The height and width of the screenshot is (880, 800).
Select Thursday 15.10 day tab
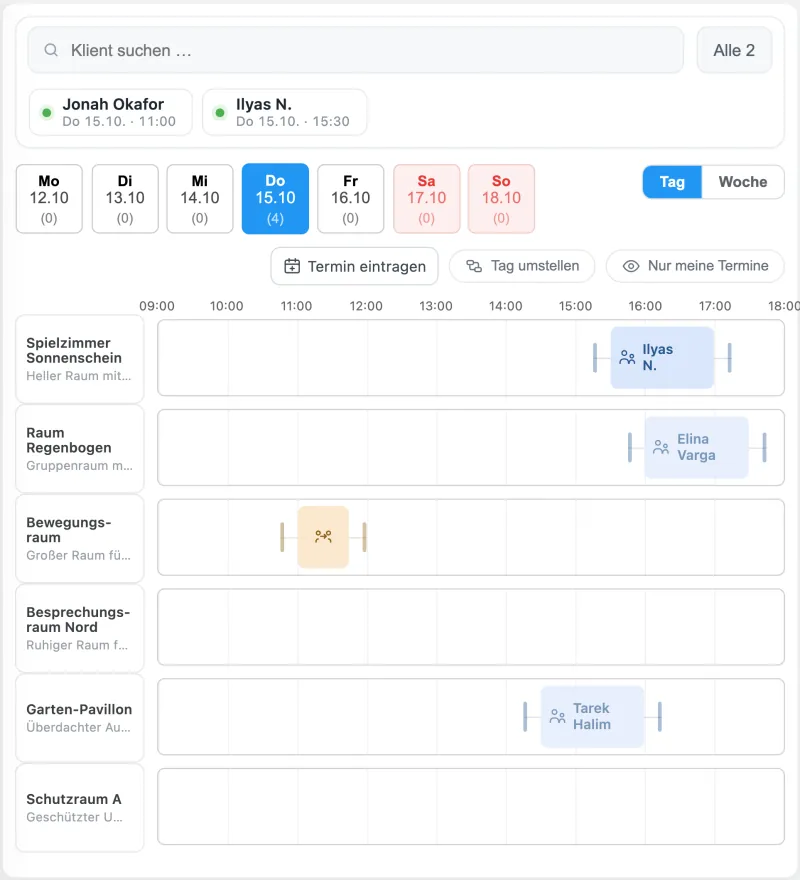[x=275, y=199]
